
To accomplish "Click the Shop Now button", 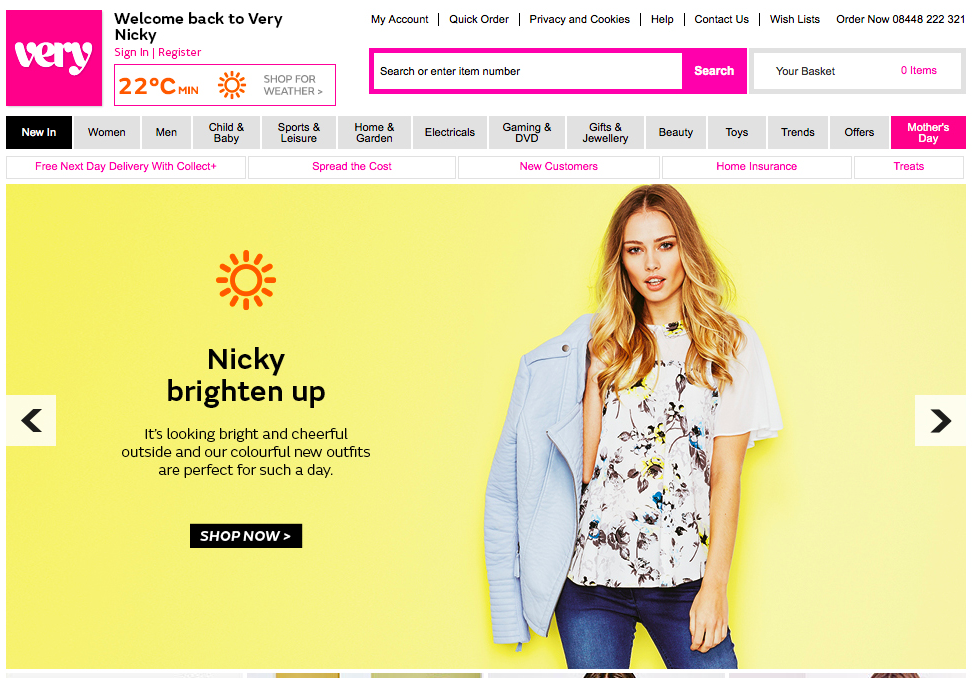I will coord(246,536).
